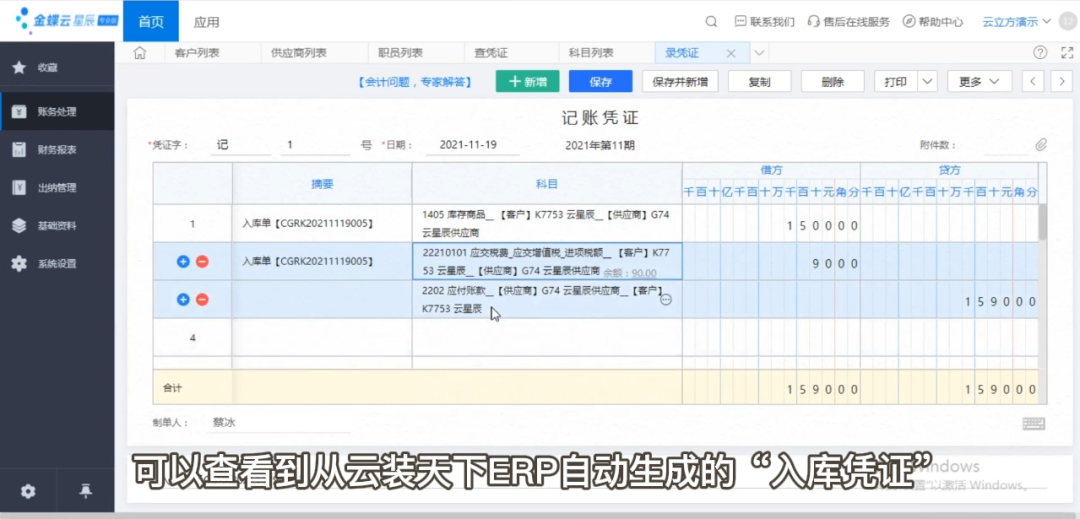Open 联系我们 contact link
The width and height of the screenshot is (1080, 519).
coord(765,21)
